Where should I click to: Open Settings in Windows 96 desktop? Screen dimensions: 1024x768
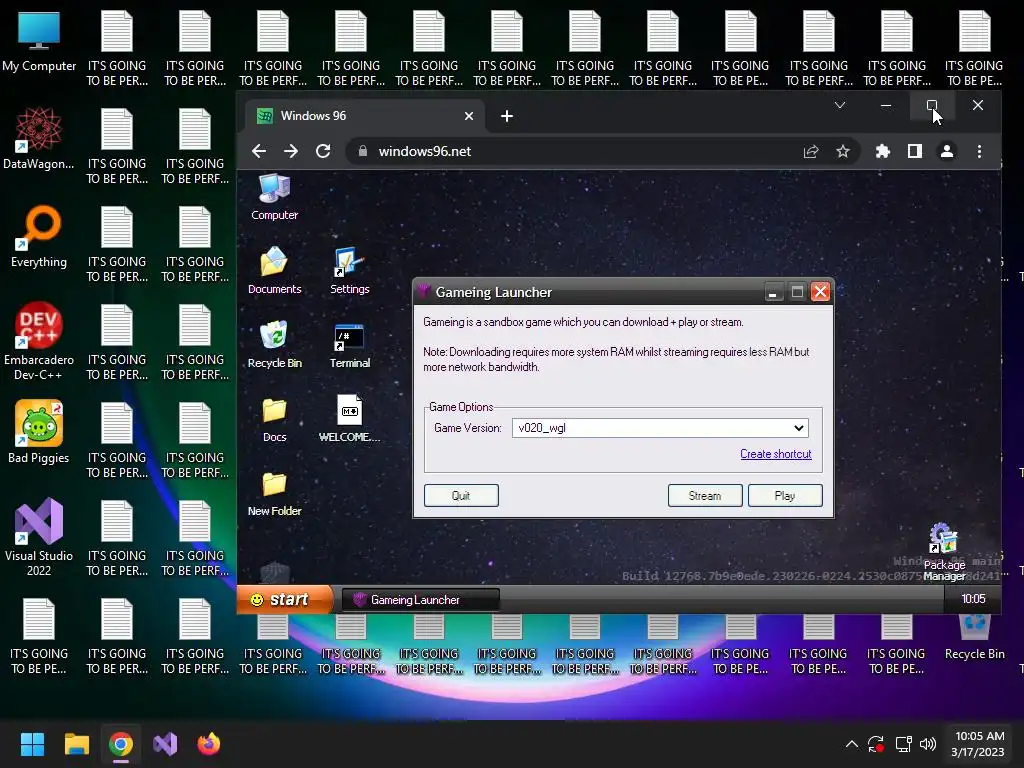(x=349, y=271)
